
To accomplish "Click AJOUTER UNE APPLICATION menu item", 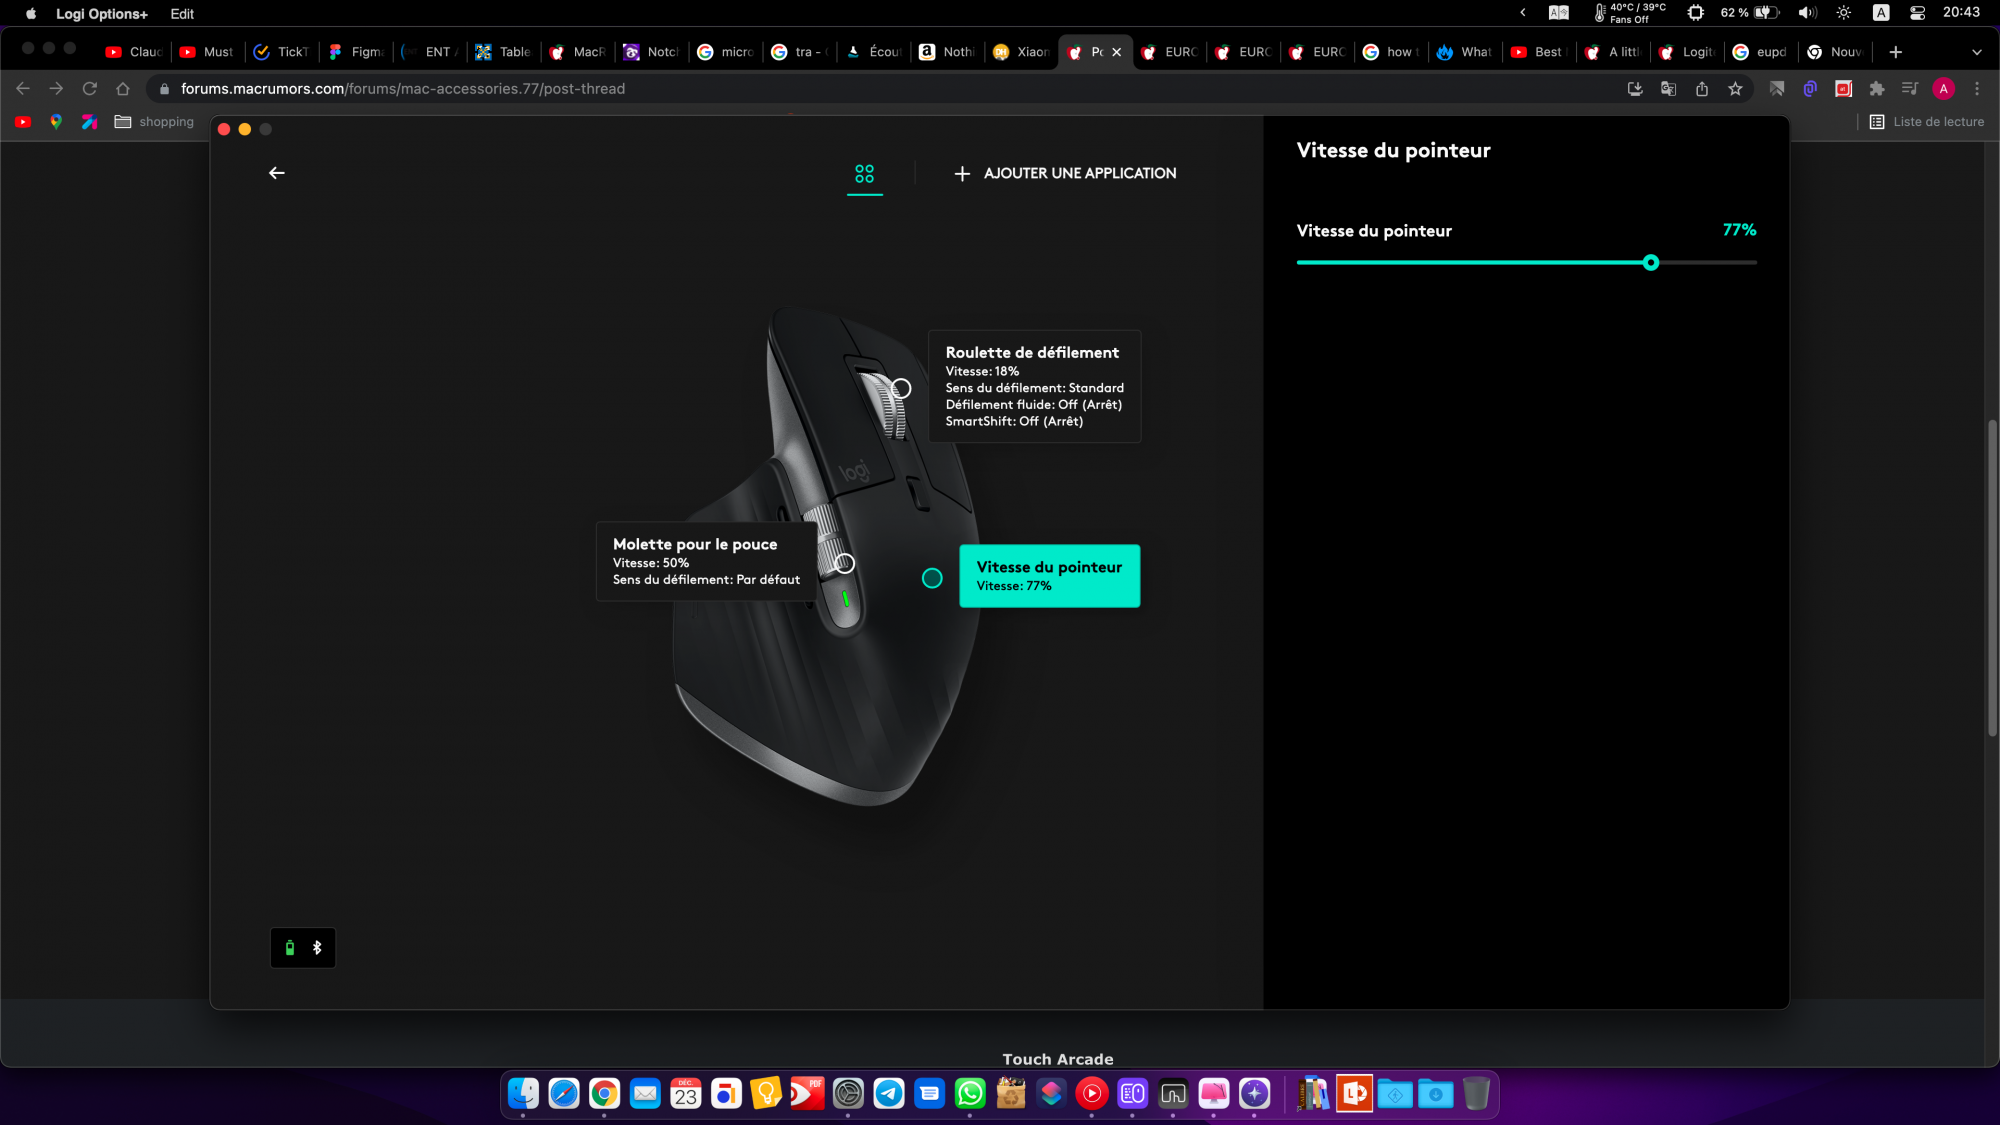I will click(x=1065, y=173).
